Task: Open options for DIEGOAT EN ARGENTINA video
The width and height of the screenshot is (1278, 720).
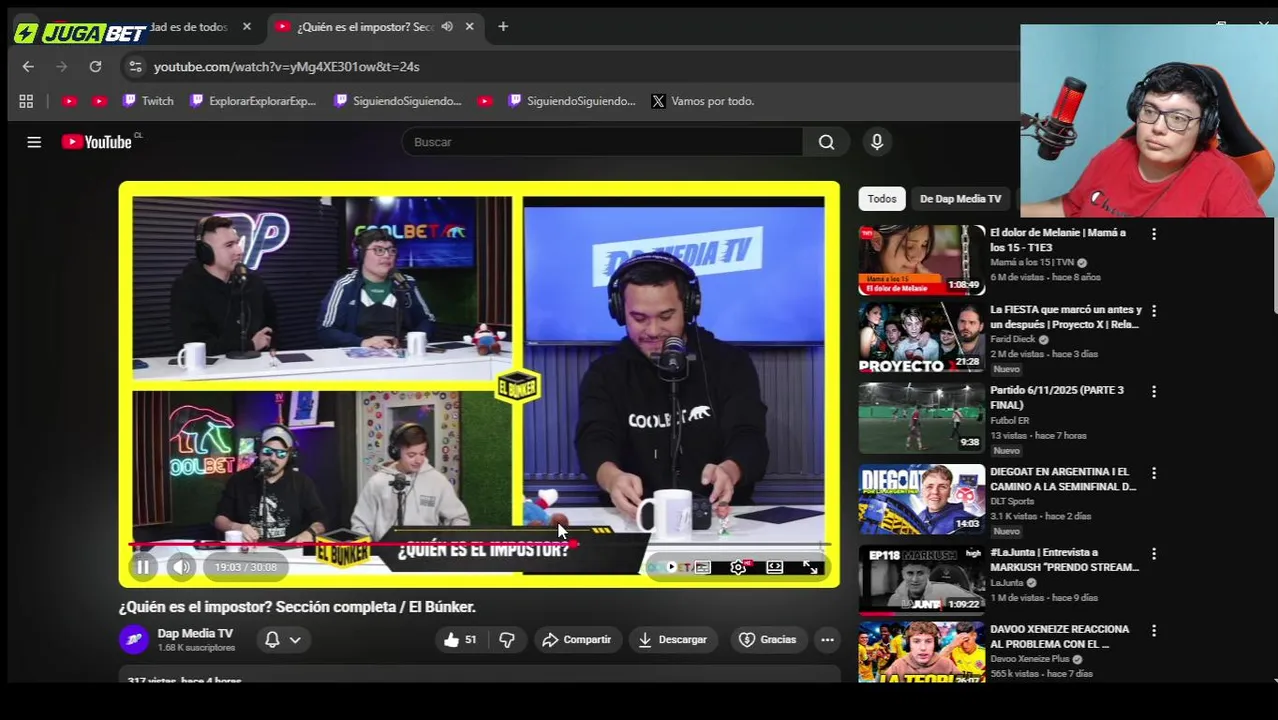Action: click(1154, 473)
